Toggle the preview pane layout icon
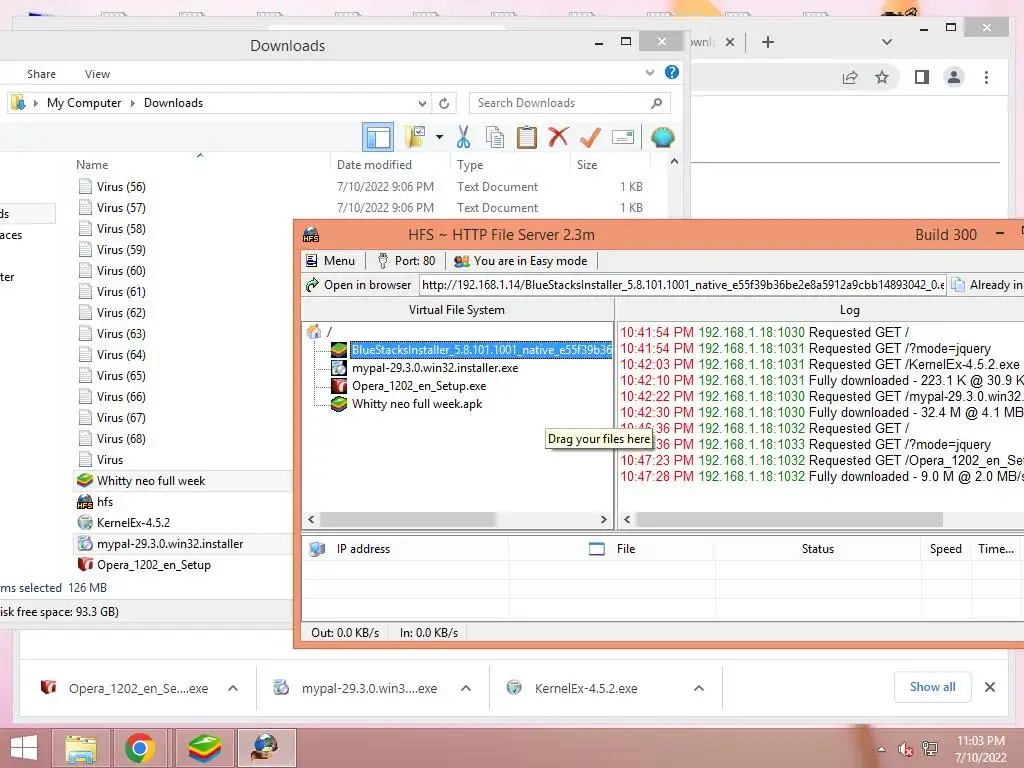Screen dimensions: 1024x768 coord(378,137)
